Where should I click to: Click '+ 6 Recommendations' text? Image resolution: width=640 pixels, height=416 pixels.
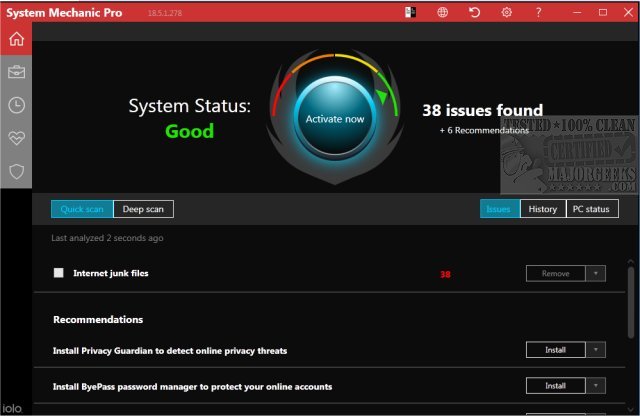pos(484,130)
